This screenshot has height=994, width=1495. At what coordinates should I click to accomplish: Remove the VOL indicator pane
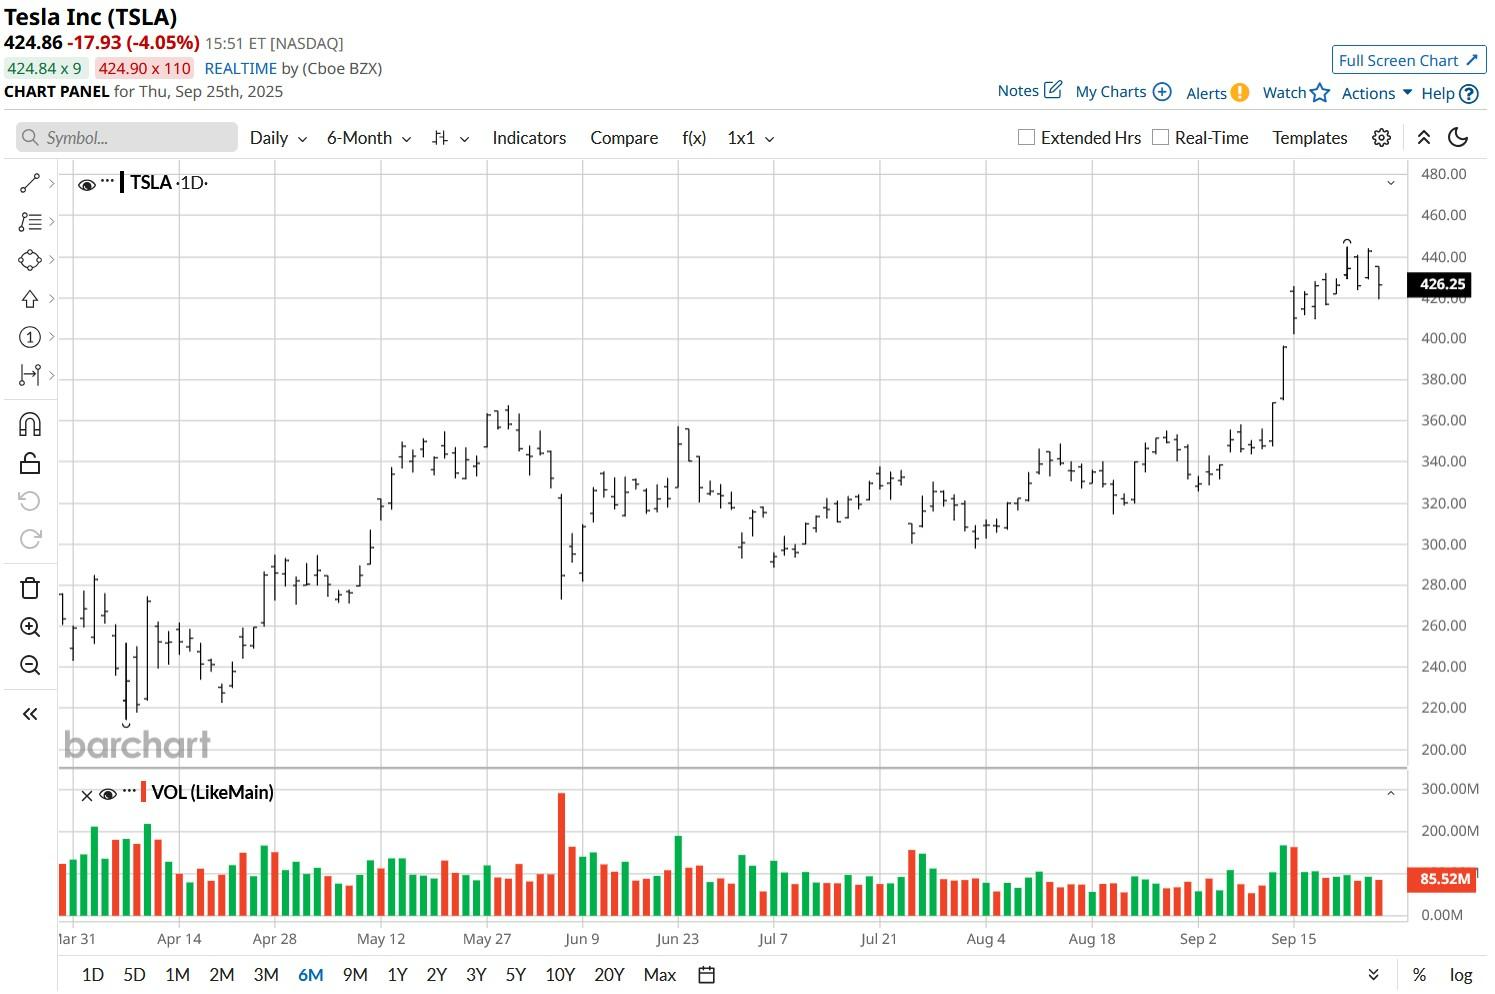pyautogui.click(x=87, y=795)
